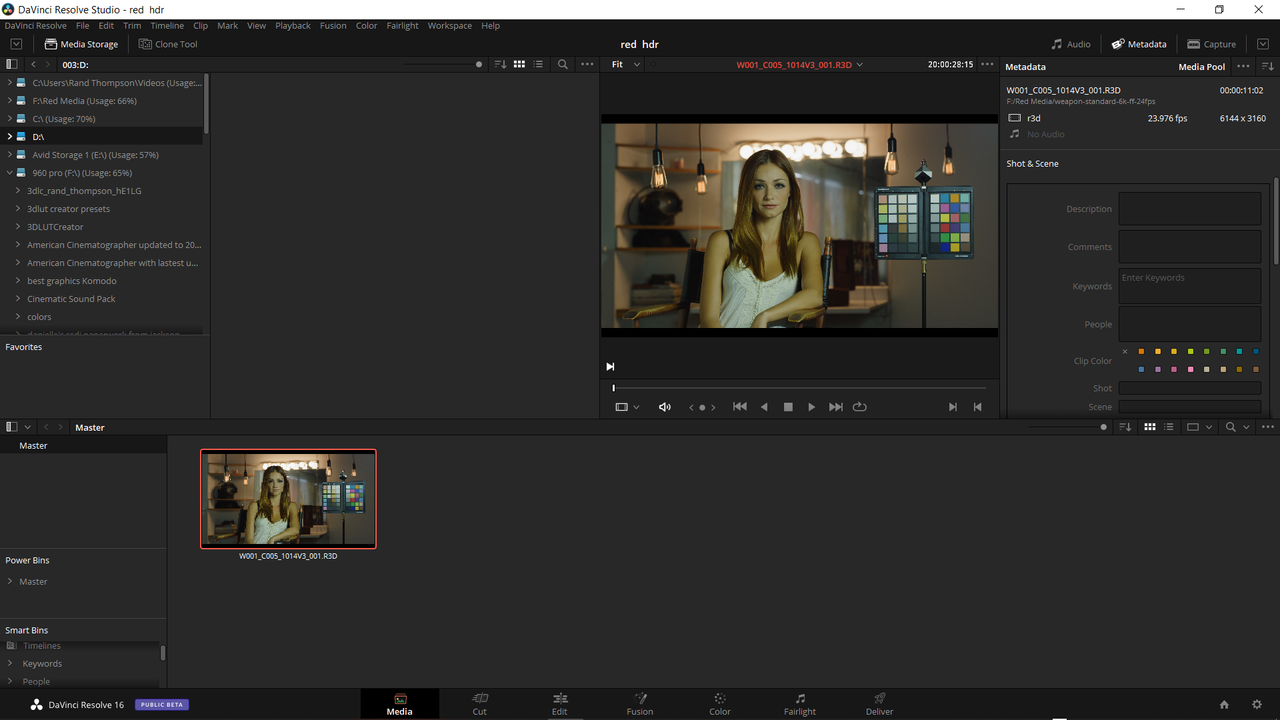This screenshot has height=720, width=1280.
Task: Toggle the Audio panel
Action: point(1071,44)
